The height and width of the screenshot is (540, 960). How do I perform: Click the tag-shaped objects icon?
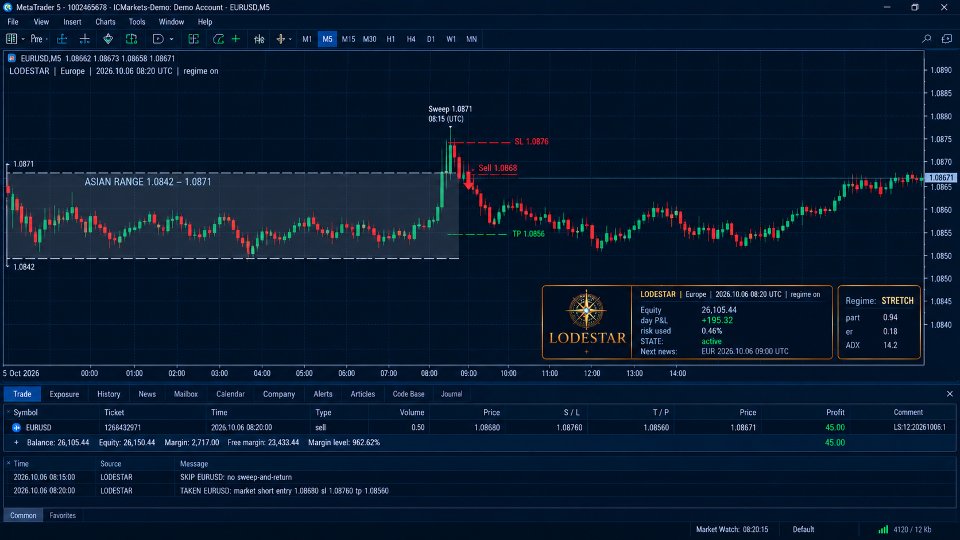pyautogui.click(x=158, y=39)
